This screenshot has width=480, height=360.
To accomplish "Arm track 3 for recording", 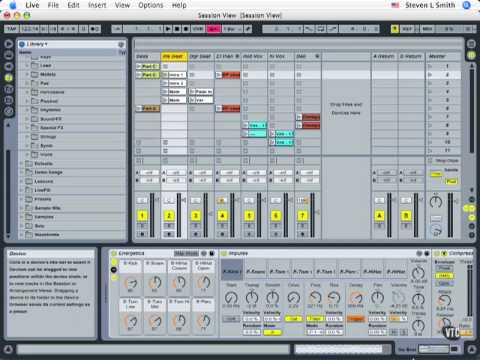I will coord(196,234).
